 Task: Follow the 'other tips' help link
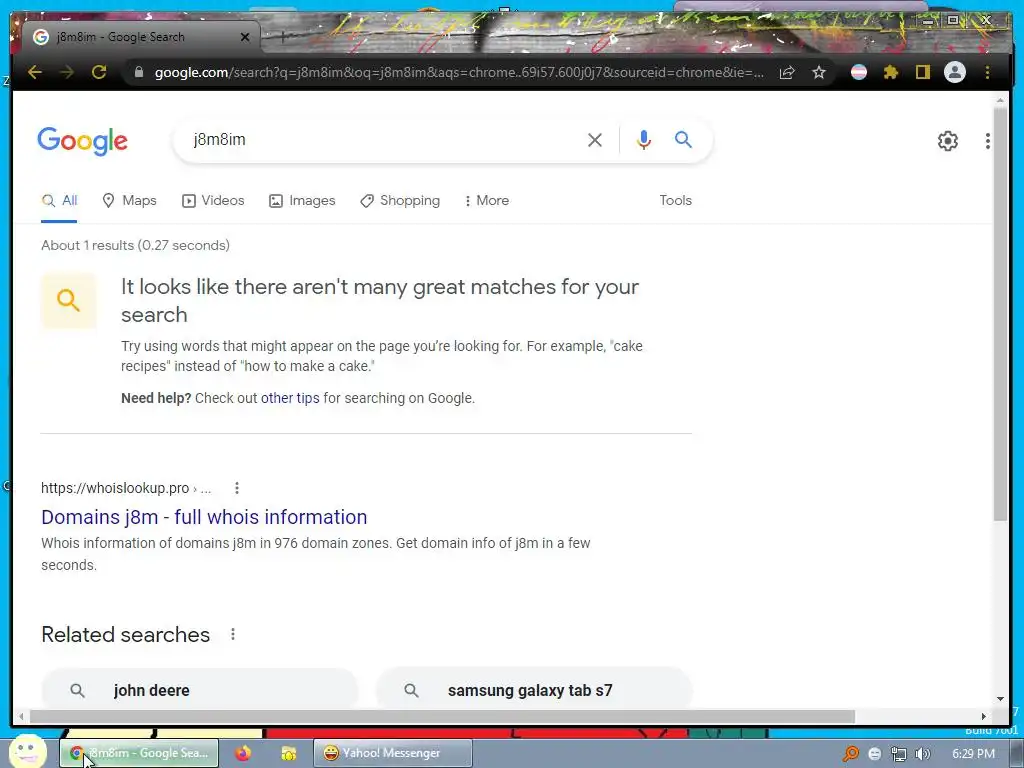pyautogui.click(x=290, y=398)
